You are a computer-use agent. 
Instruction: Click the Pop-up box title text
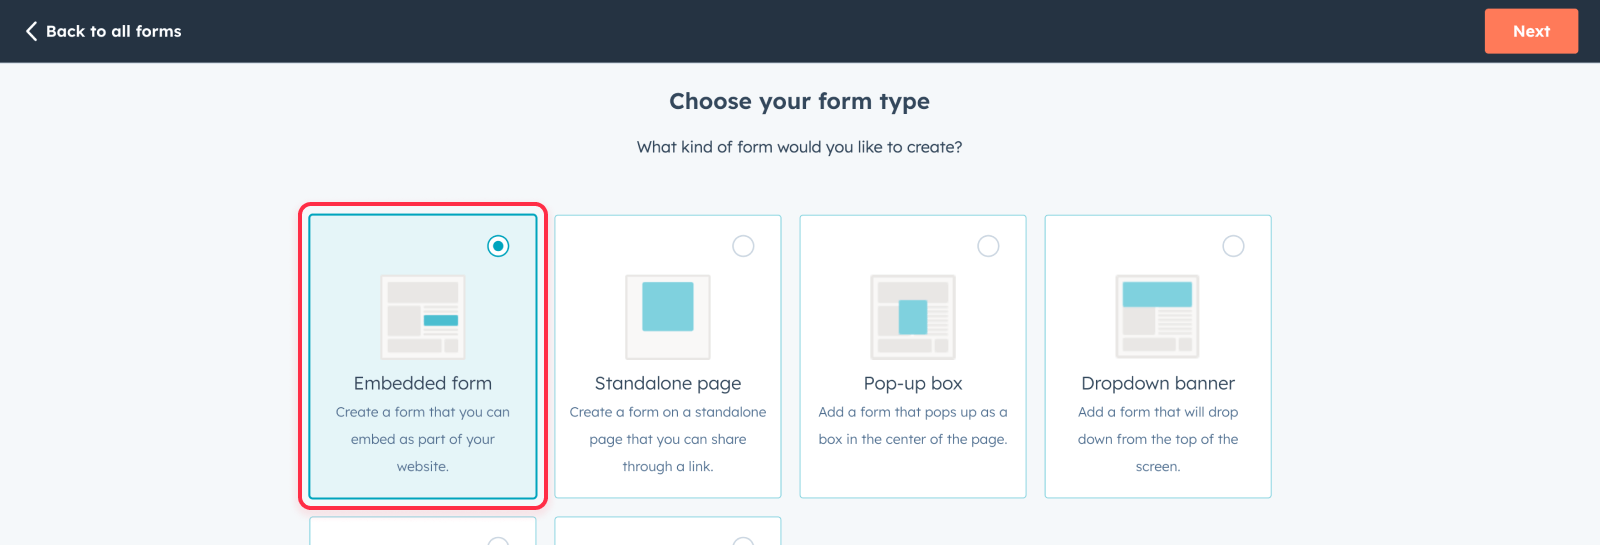(913, 383)
